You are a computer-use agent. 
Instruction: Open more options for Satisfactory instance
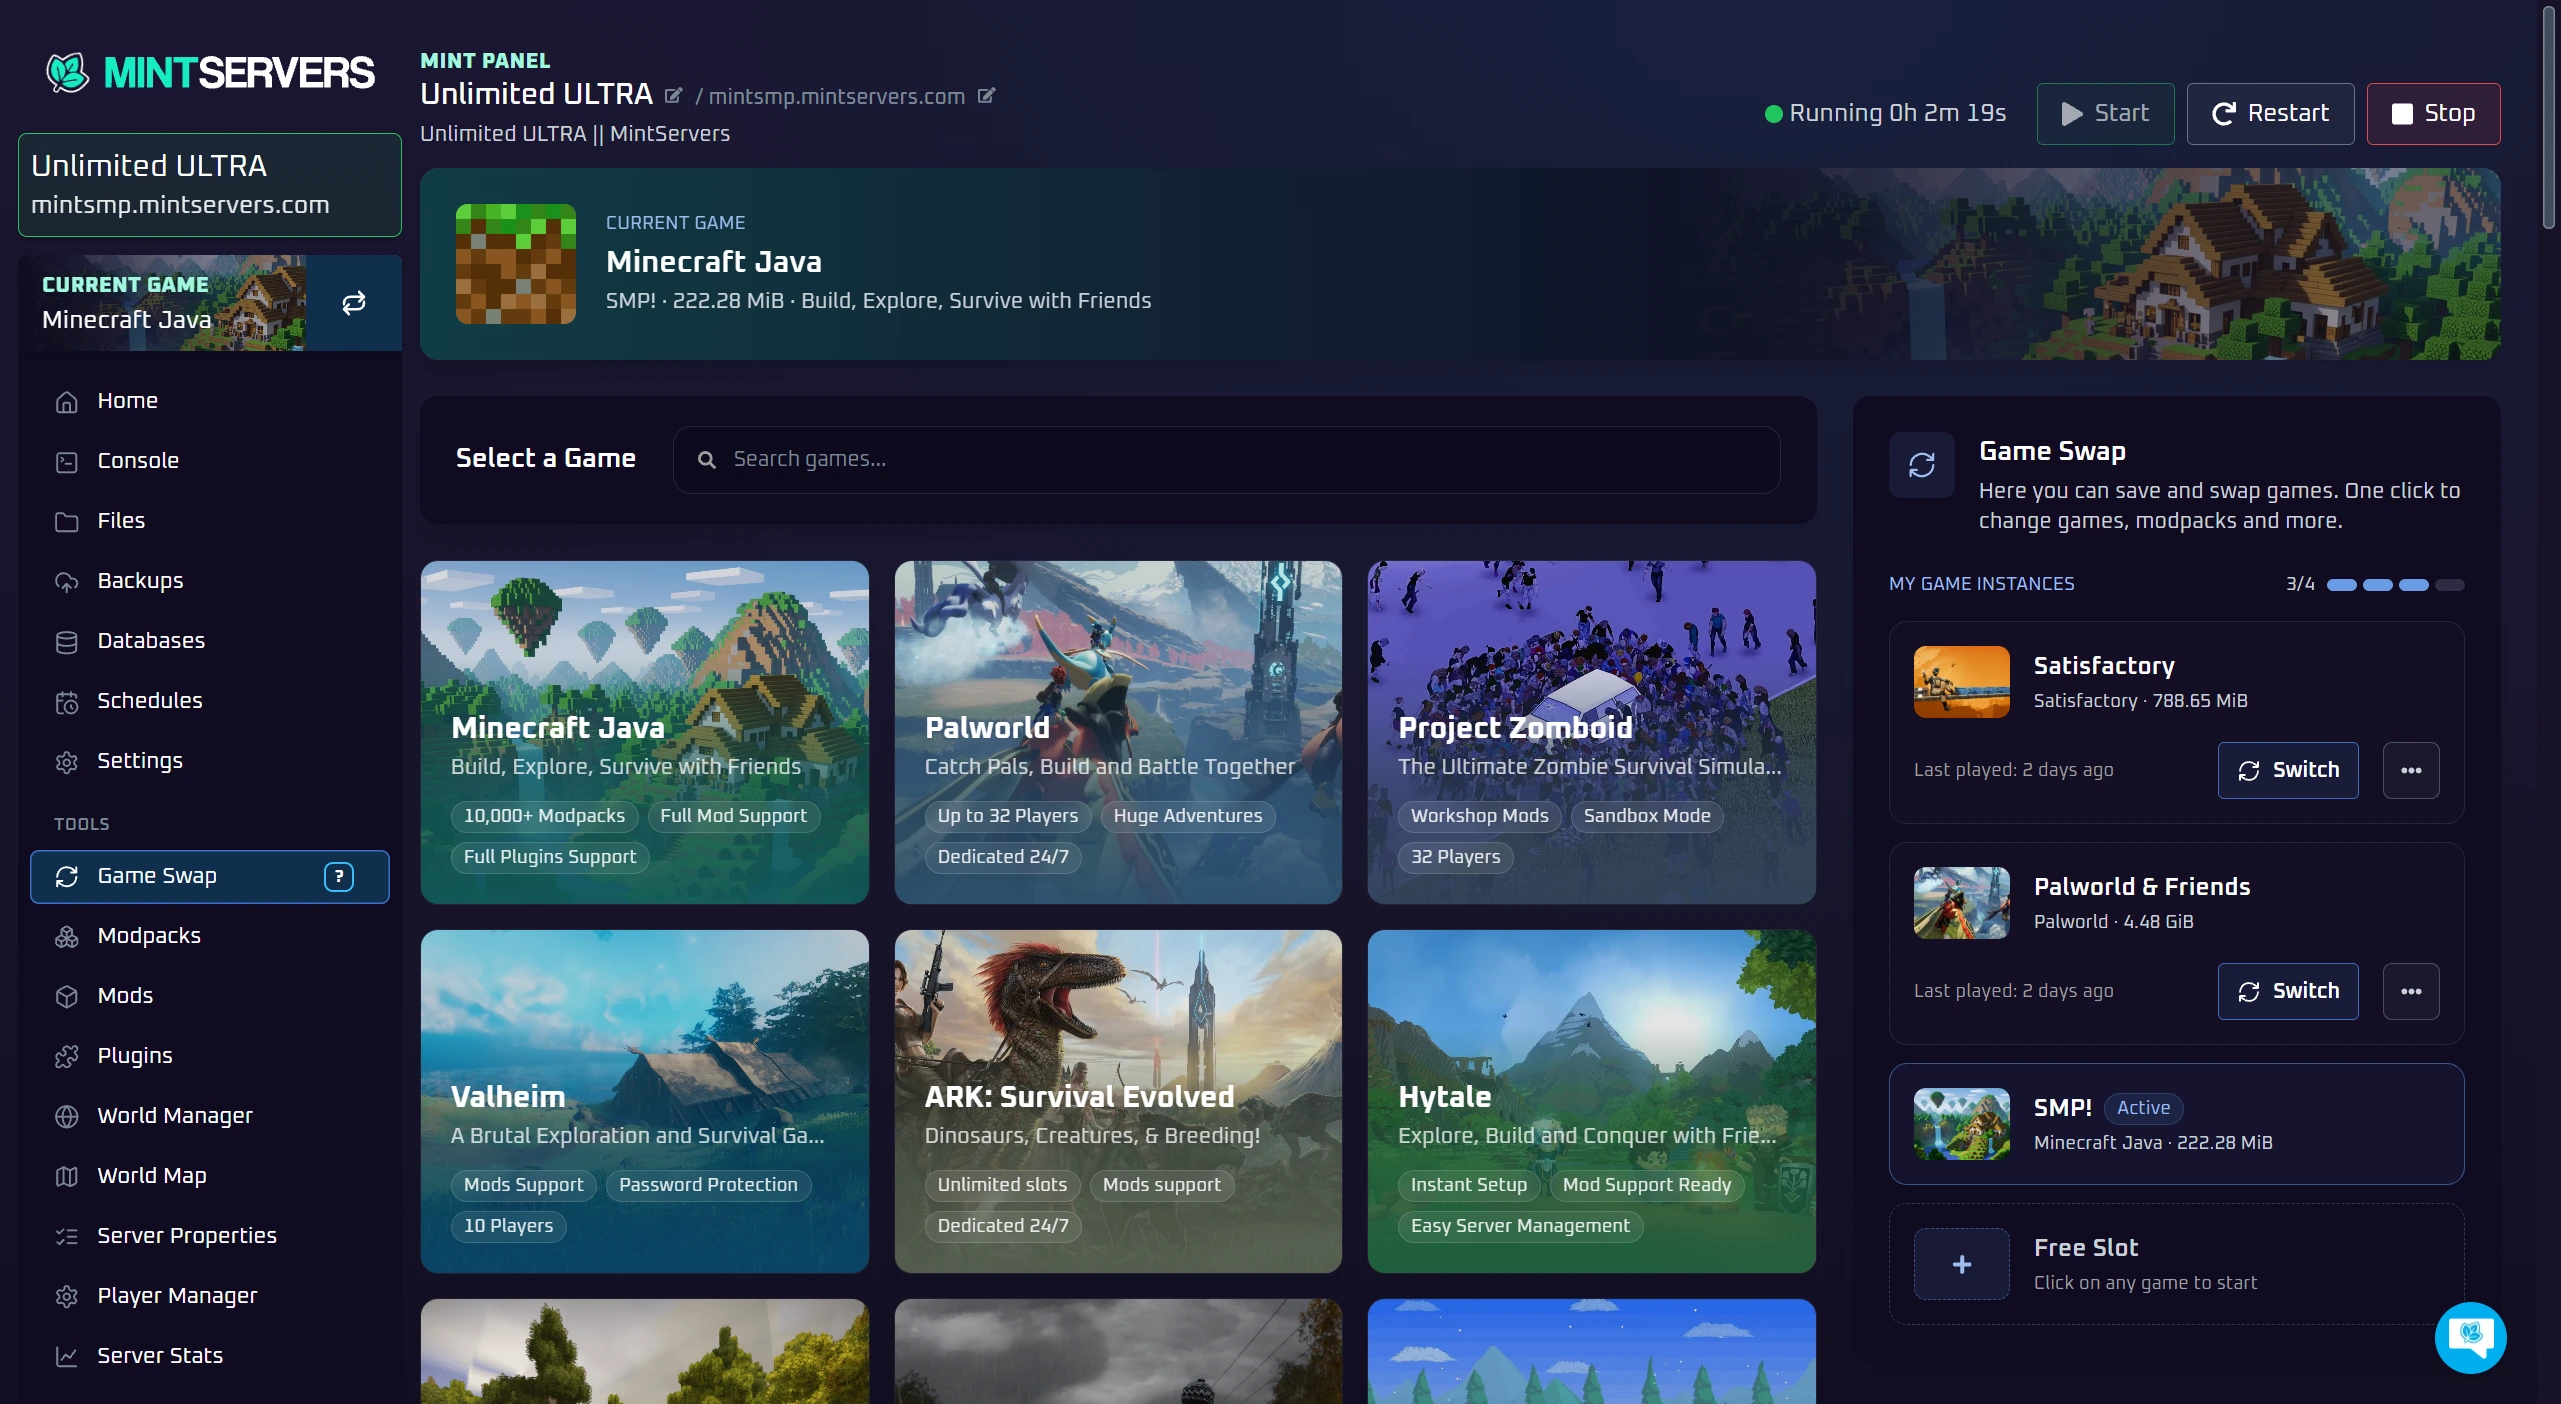coord(2411,770)
